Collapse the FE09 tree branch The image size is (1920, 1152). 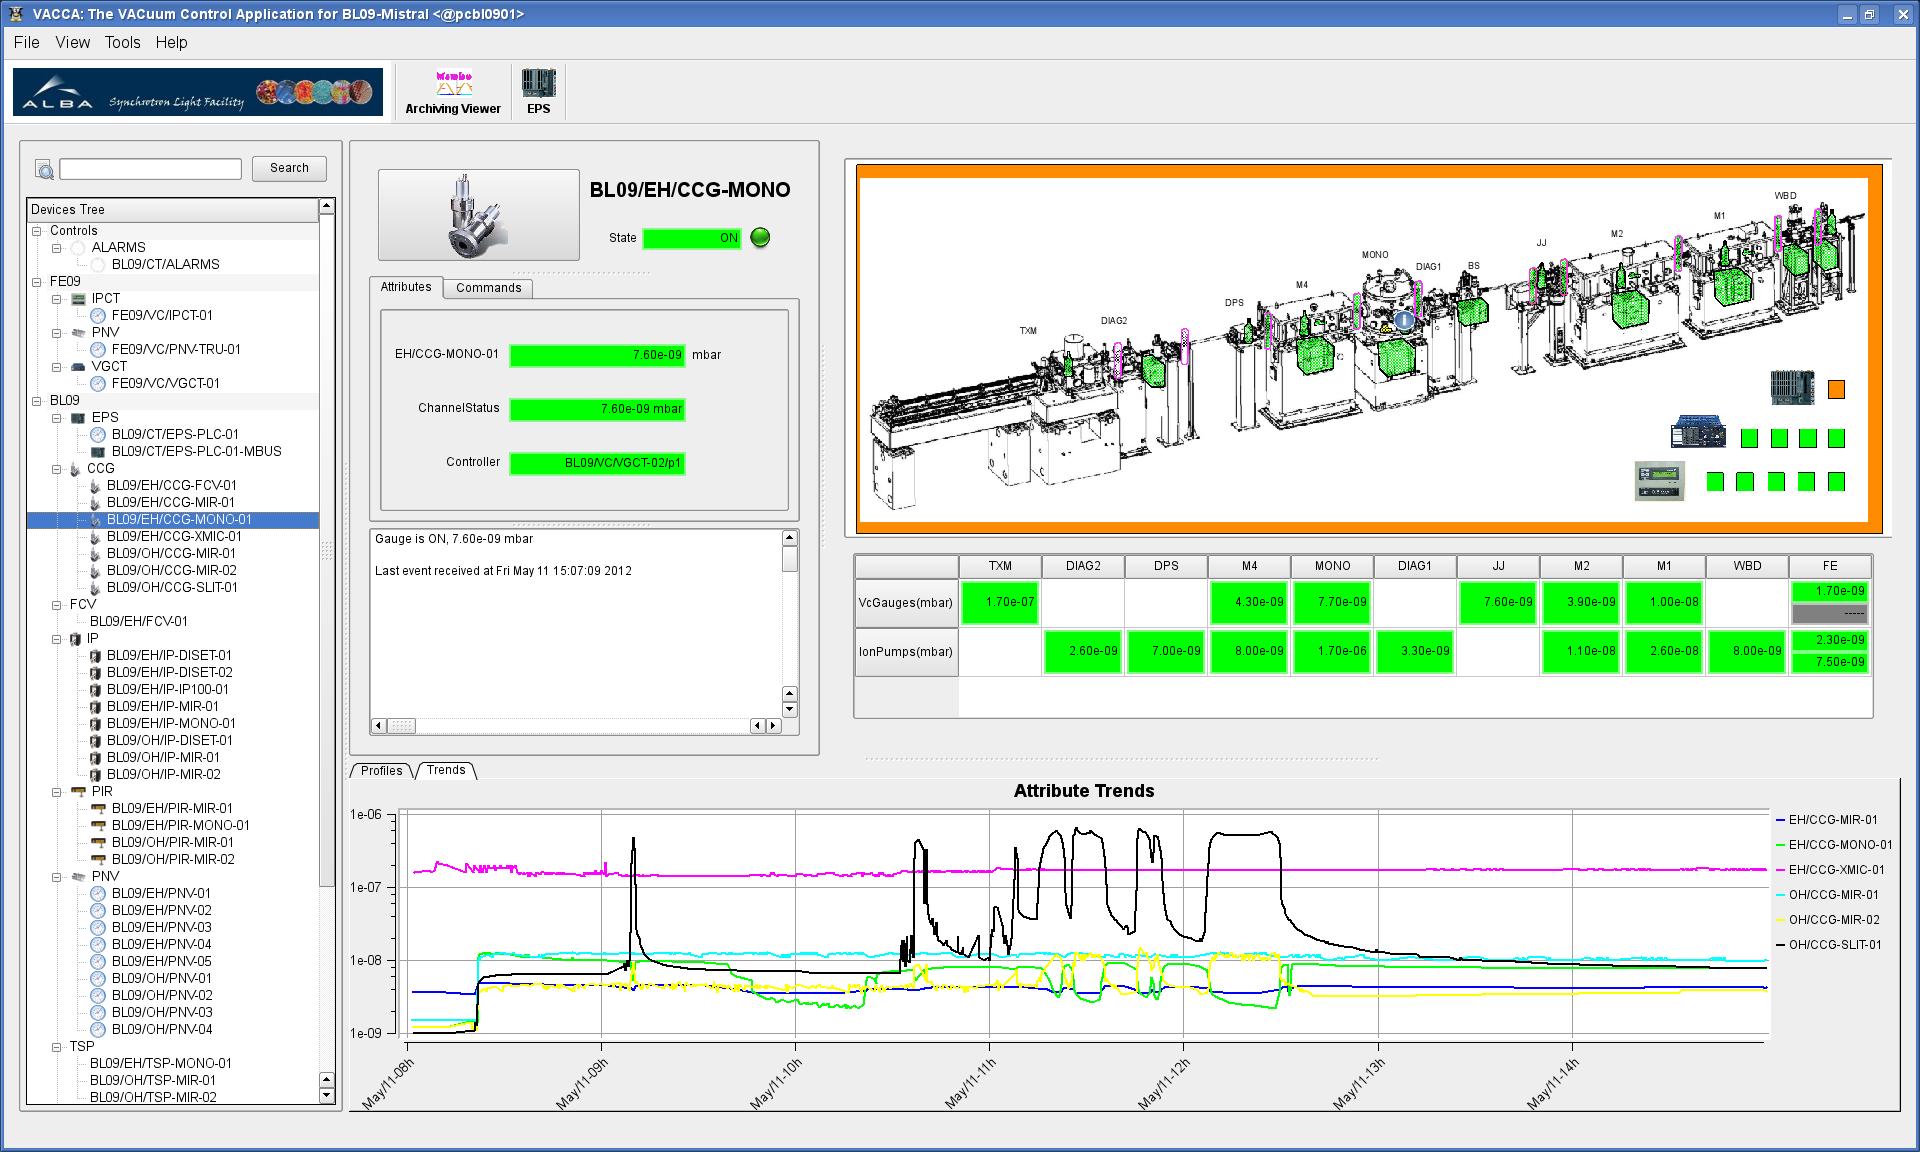point(37,282)
